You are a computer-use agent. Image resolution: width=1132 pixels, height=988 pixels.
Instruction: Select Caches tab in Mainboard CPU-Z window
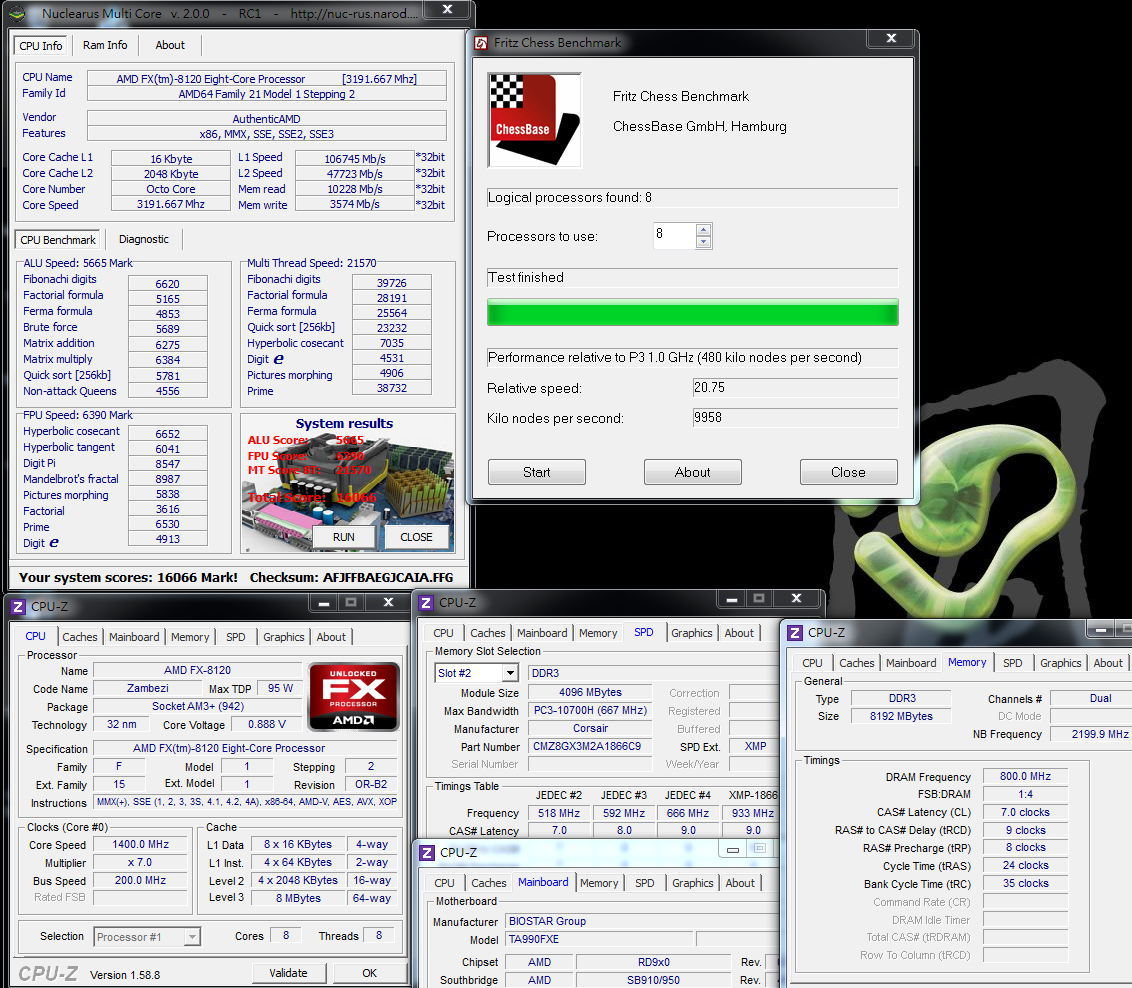[489, 883]
